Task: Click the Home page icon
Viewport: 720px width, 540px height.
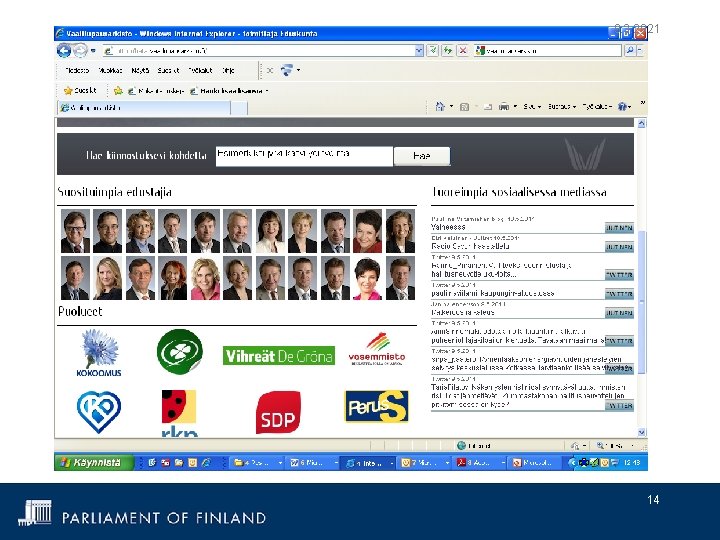Action: [440, 107]
